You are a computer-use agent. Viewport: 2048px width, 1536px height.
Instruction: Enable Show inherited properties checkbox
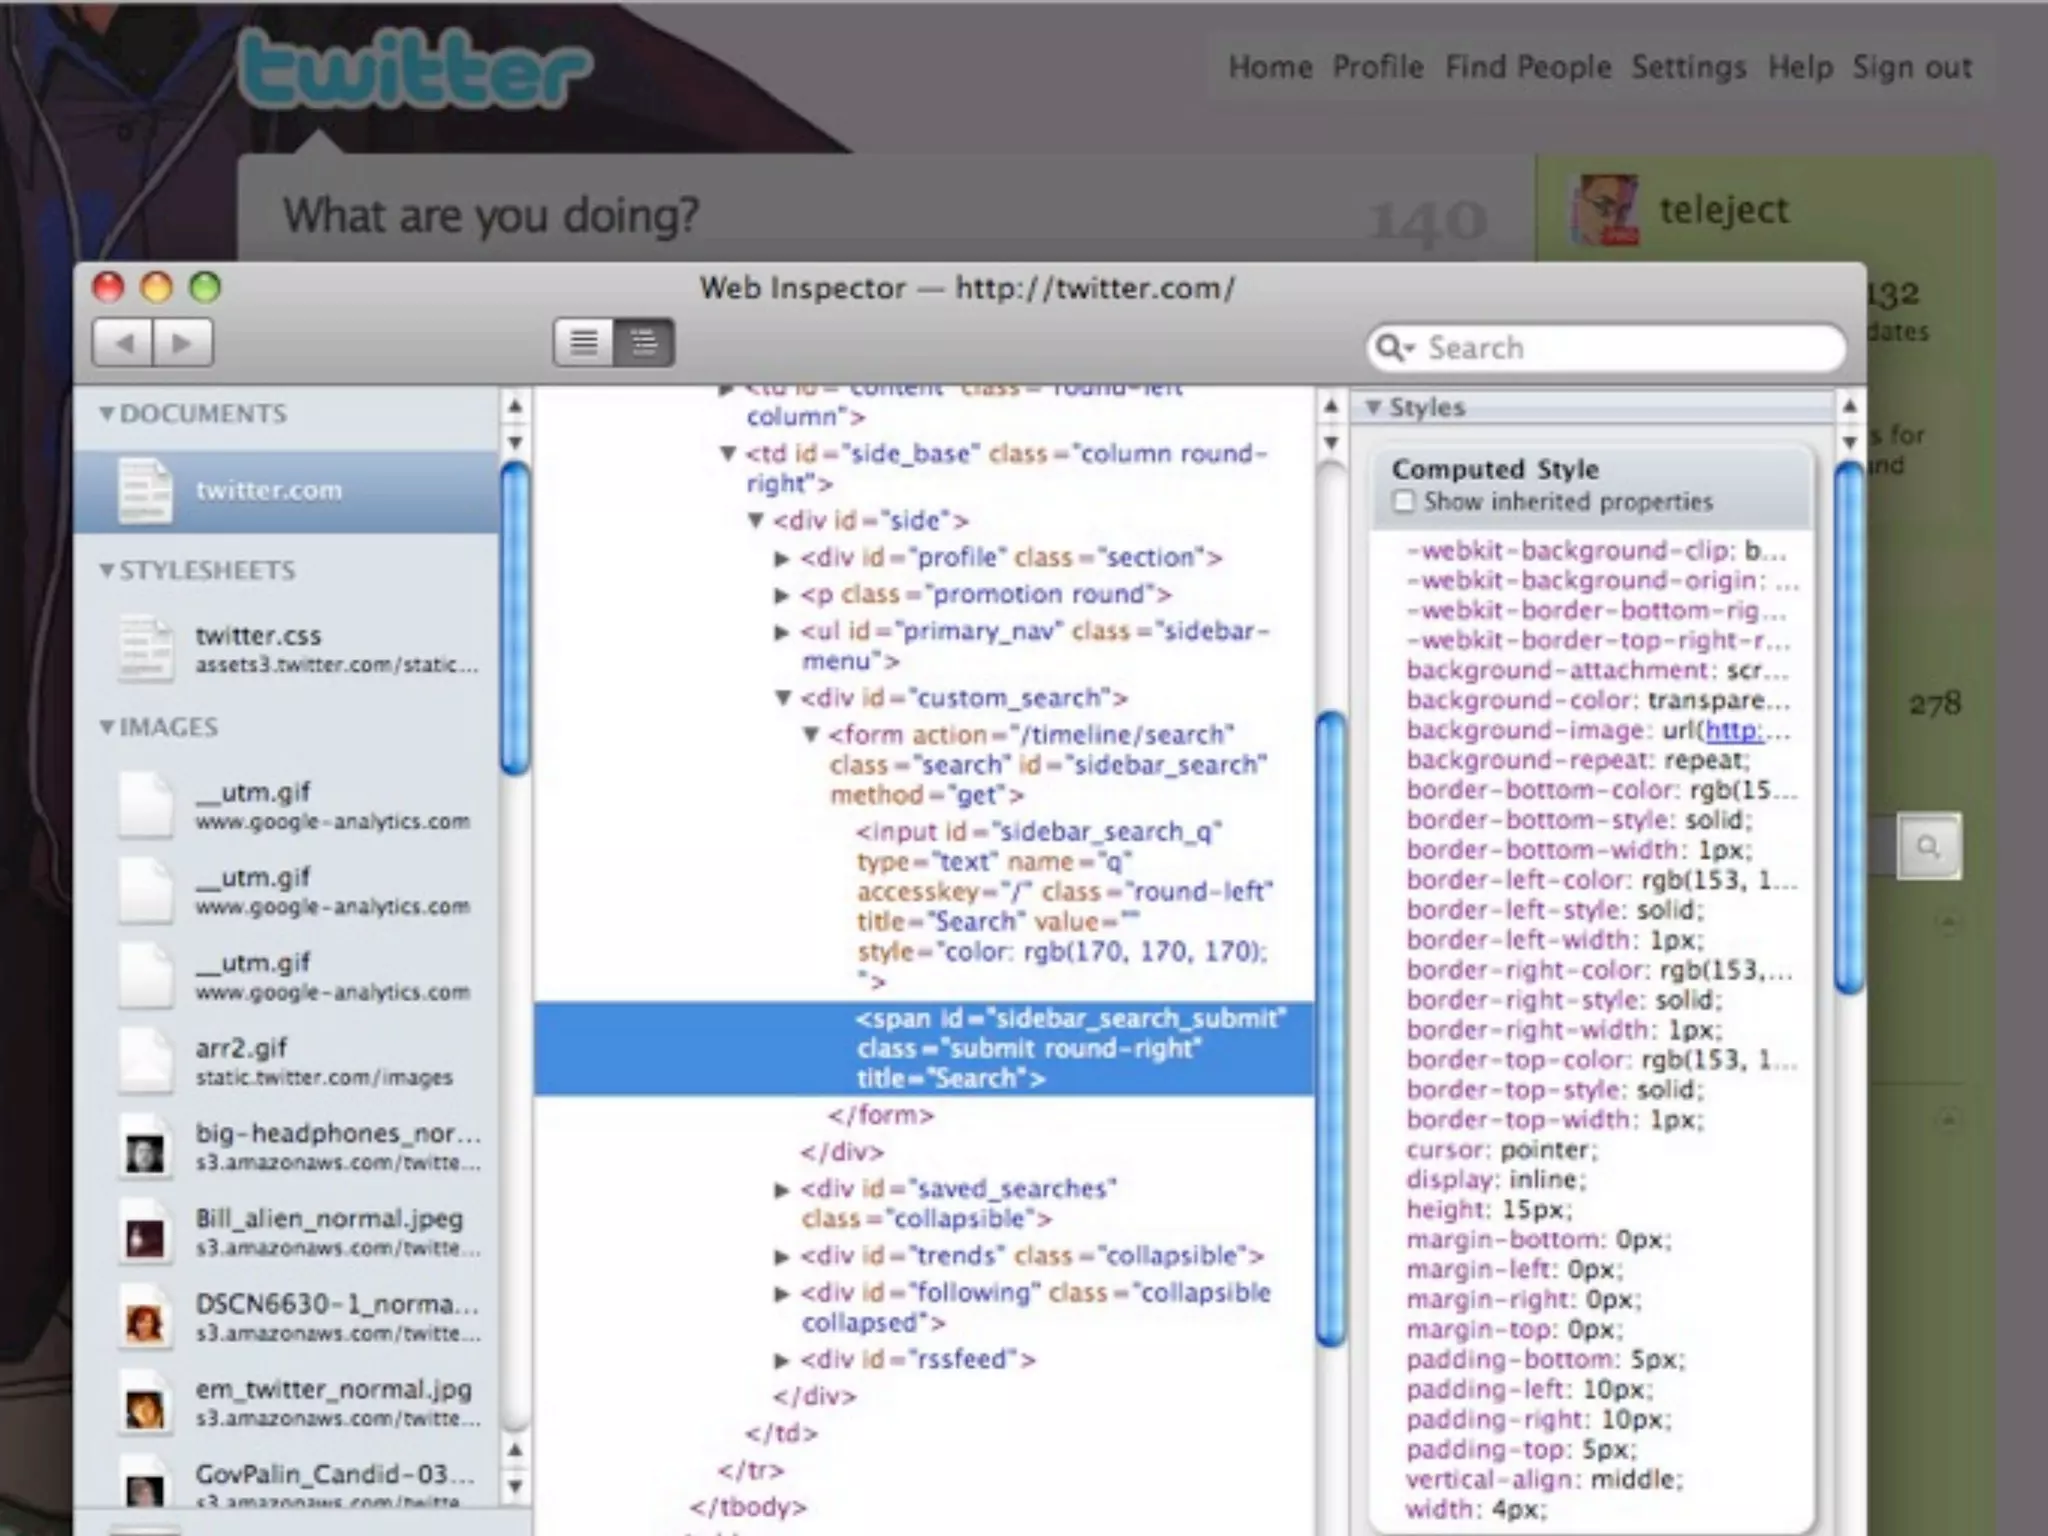click(x=1405, y=502)
